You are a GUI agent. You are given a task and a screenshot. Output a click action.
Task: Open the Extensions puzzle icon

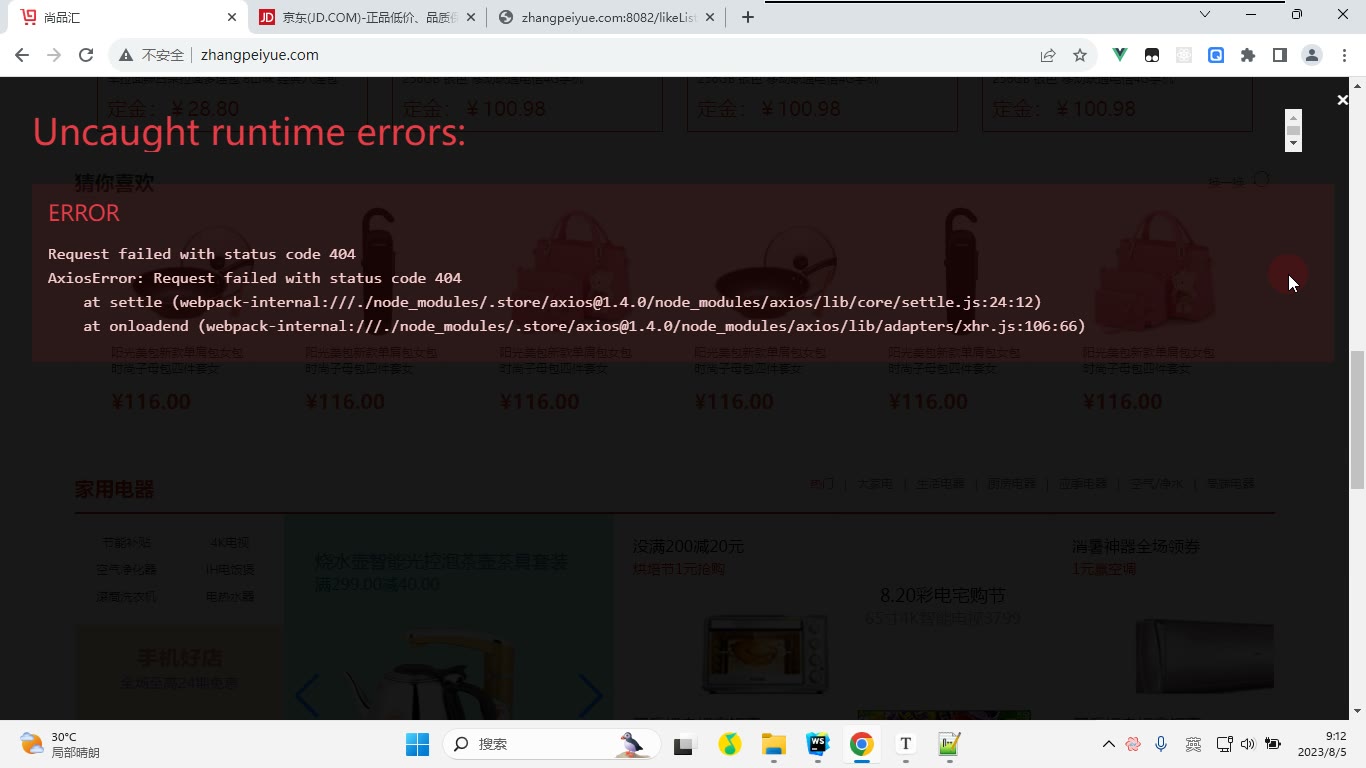pyautogui.click(x=1248, y=55)
